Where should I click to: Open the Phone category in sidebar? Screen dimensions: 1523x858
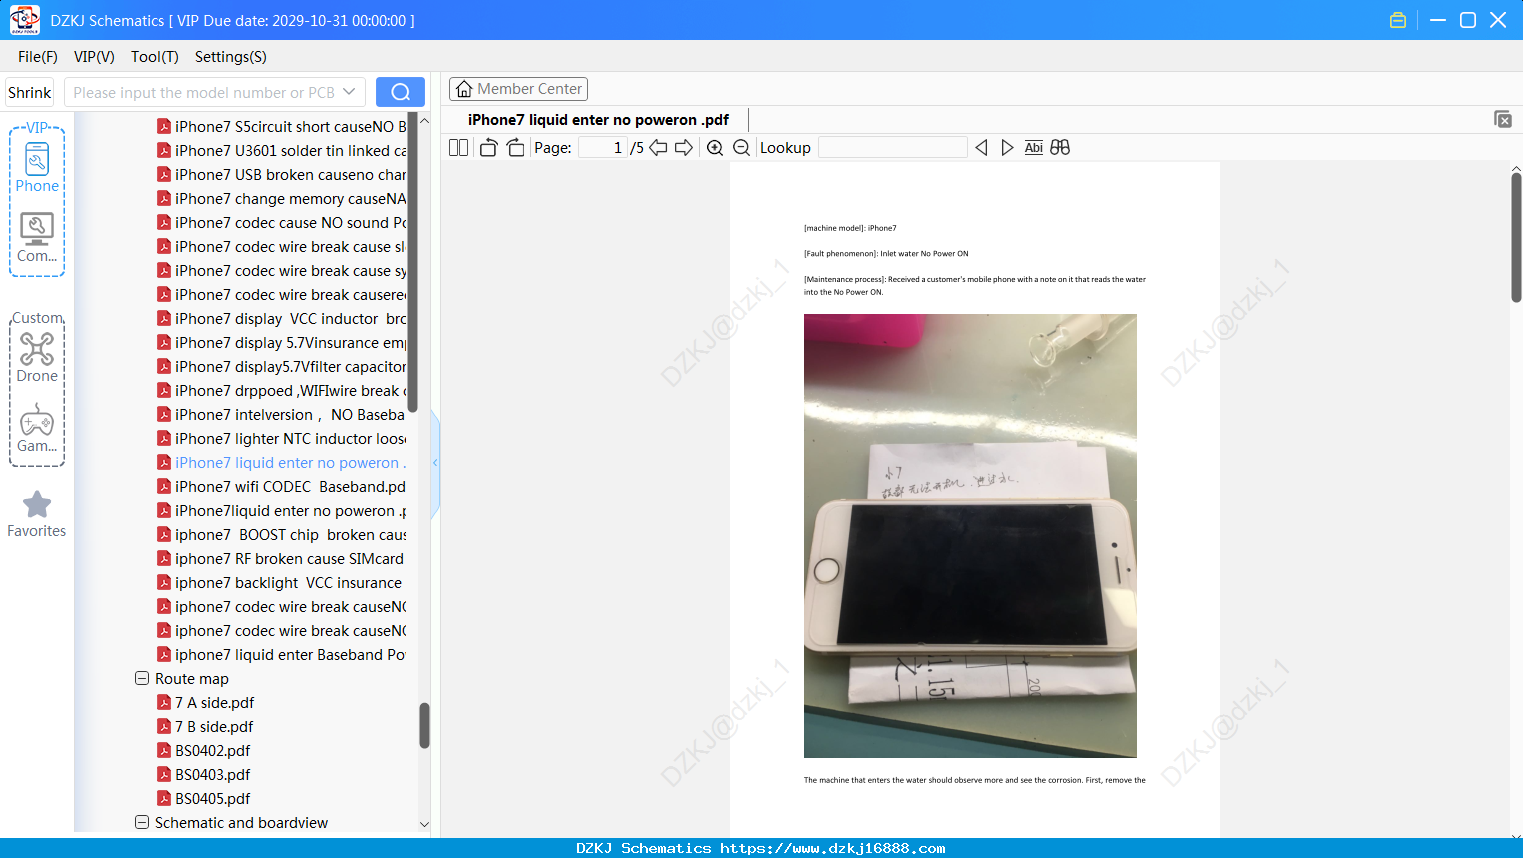pos(37,168)
